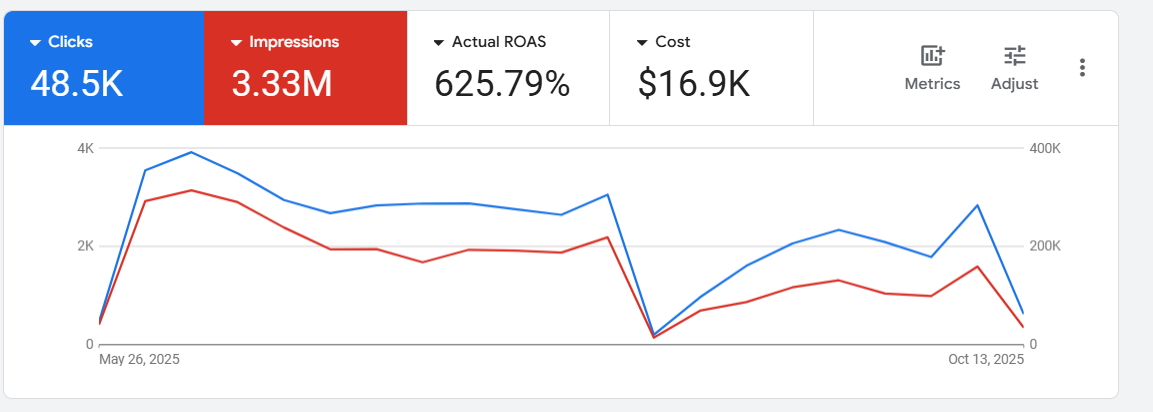This screenshot has height=412, width=1153.
Task: Click the $16.9K cost value
Action: point(693,84)
